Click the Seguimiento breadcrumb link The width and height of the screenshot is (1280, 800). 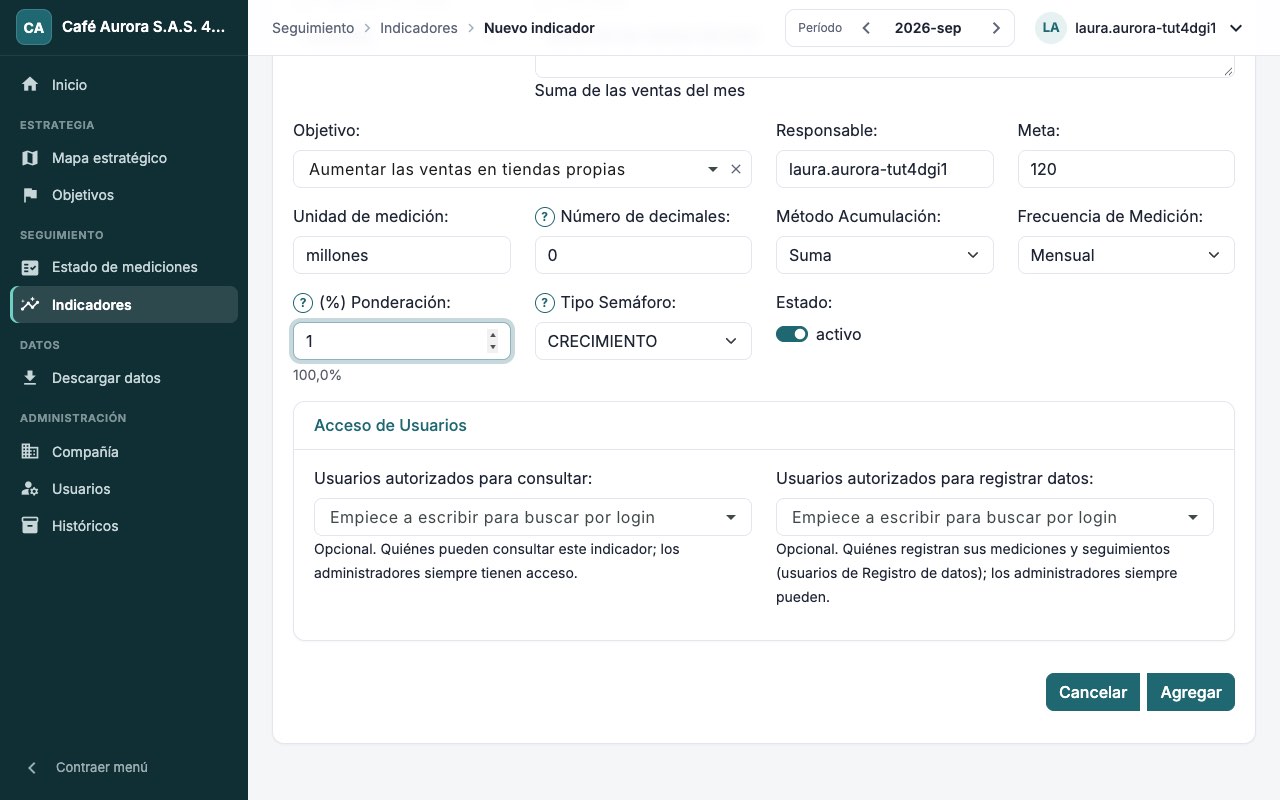click(x=313, y=28)
